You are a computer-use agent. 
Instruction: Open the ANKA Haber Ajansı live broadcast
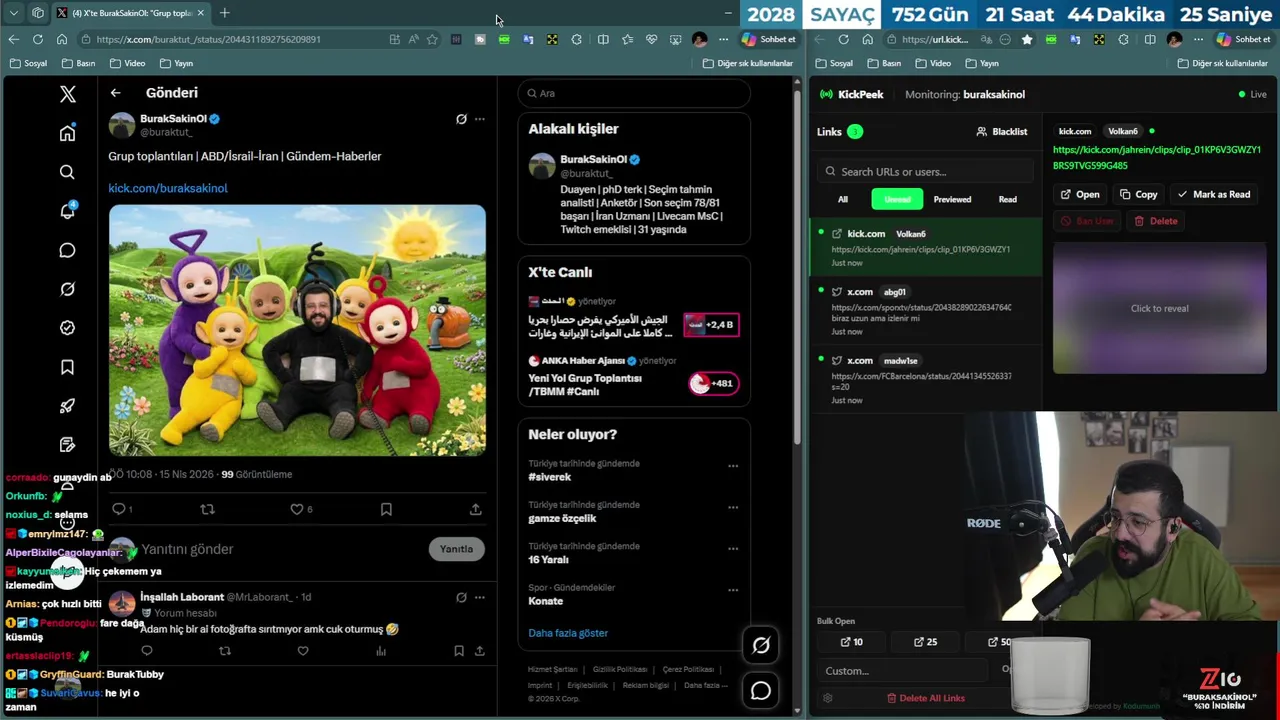point(634,376)
